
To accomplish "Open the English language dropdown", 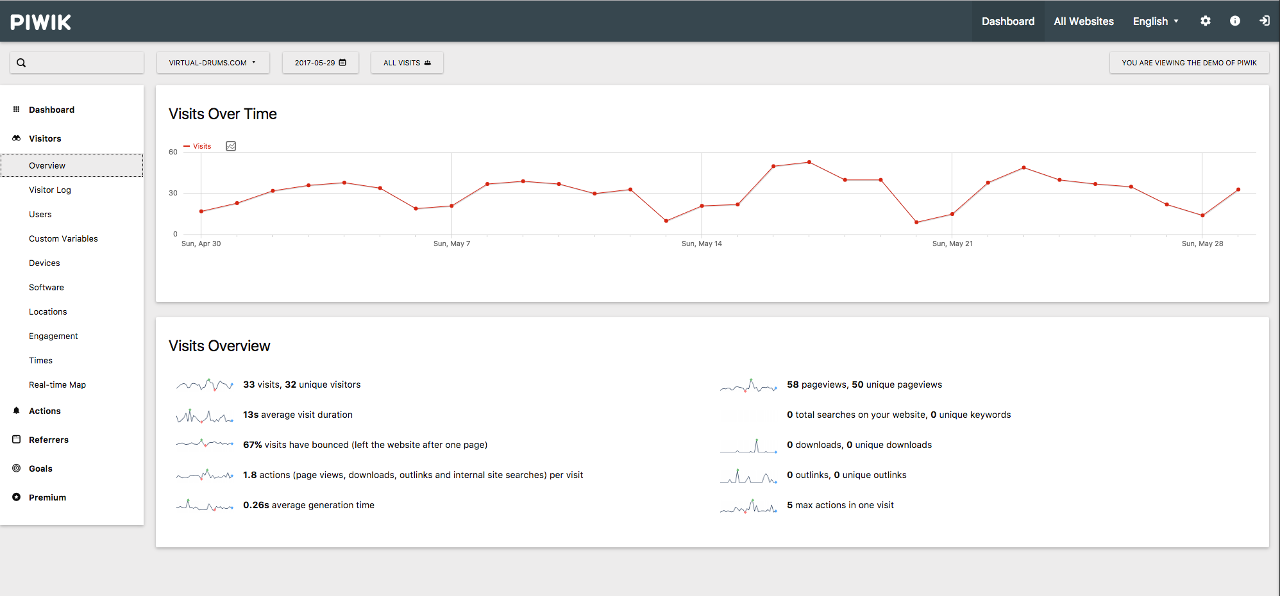I will point(1155,20).
